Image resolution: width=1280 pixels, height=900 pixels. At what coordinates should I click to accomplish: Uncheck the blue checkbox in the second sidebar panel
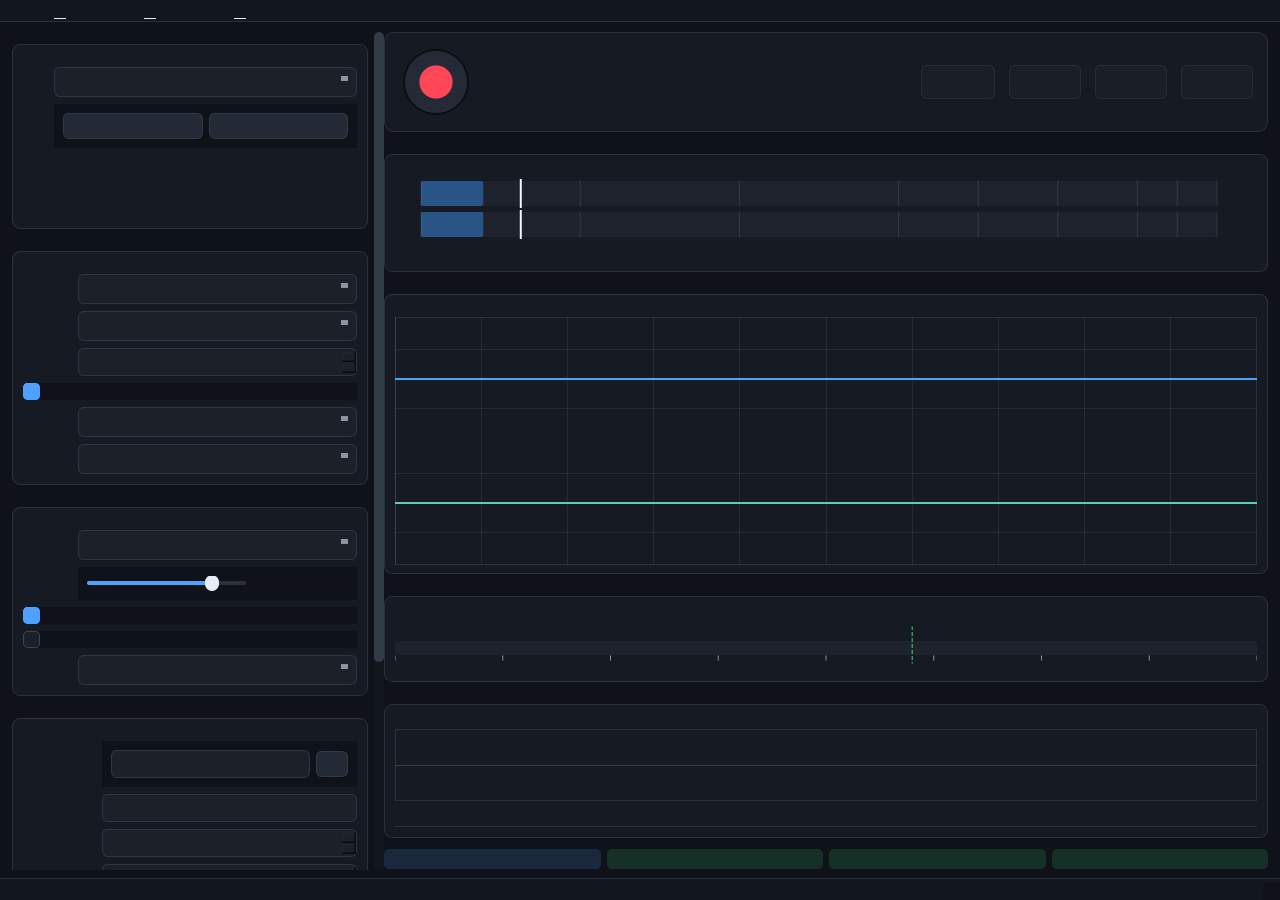[31, 391]
